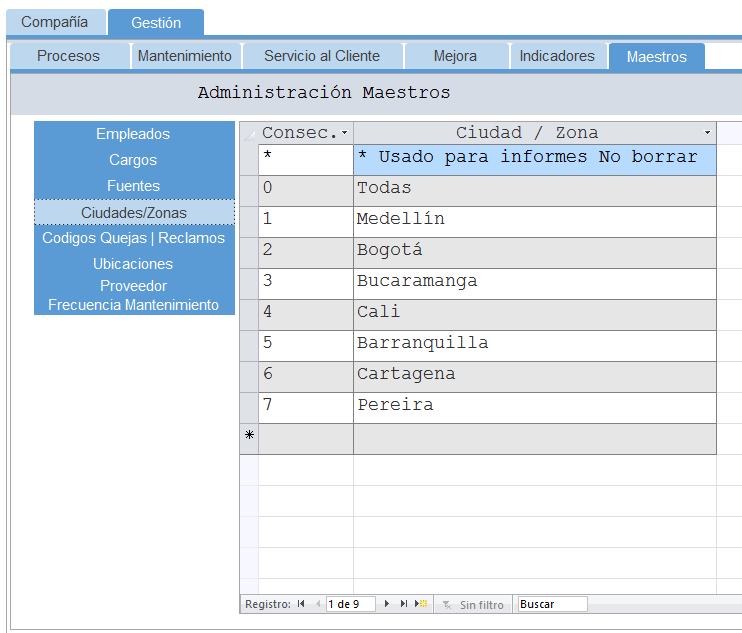Go to first record in navigator
The width and height of the screenshot is (742, 633).
tap(301, 604)
